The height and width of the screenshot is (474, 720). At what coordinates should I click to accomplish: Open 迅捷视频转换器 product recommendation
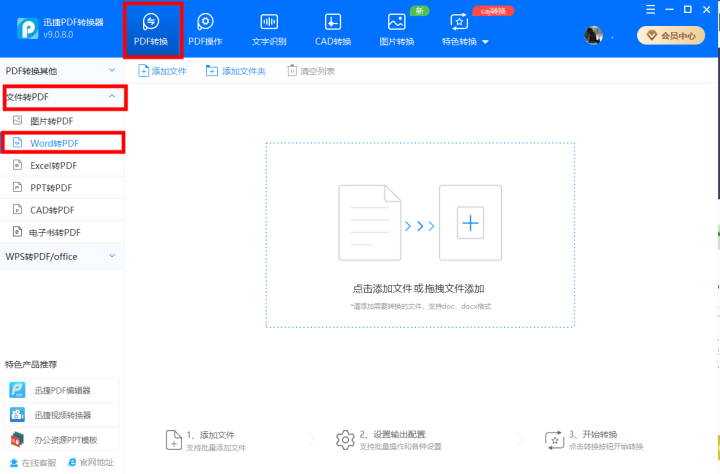pos(62,415)
